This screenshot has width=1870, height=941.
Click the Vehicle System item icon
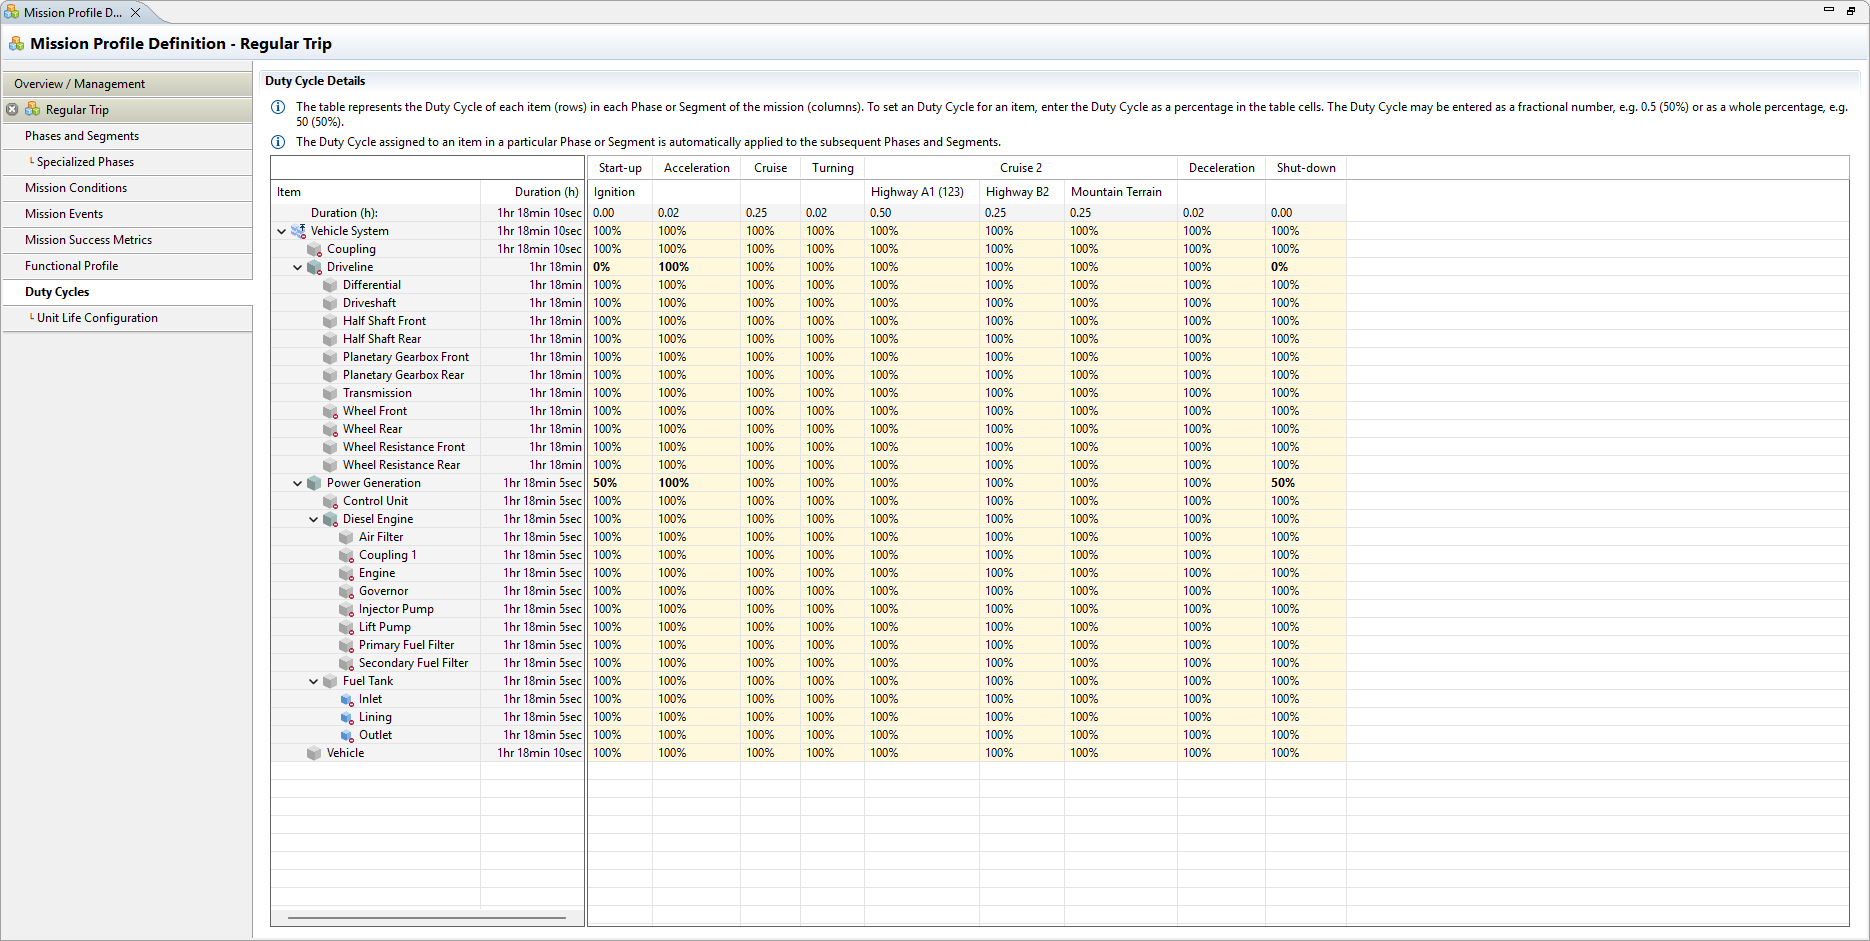298,231
